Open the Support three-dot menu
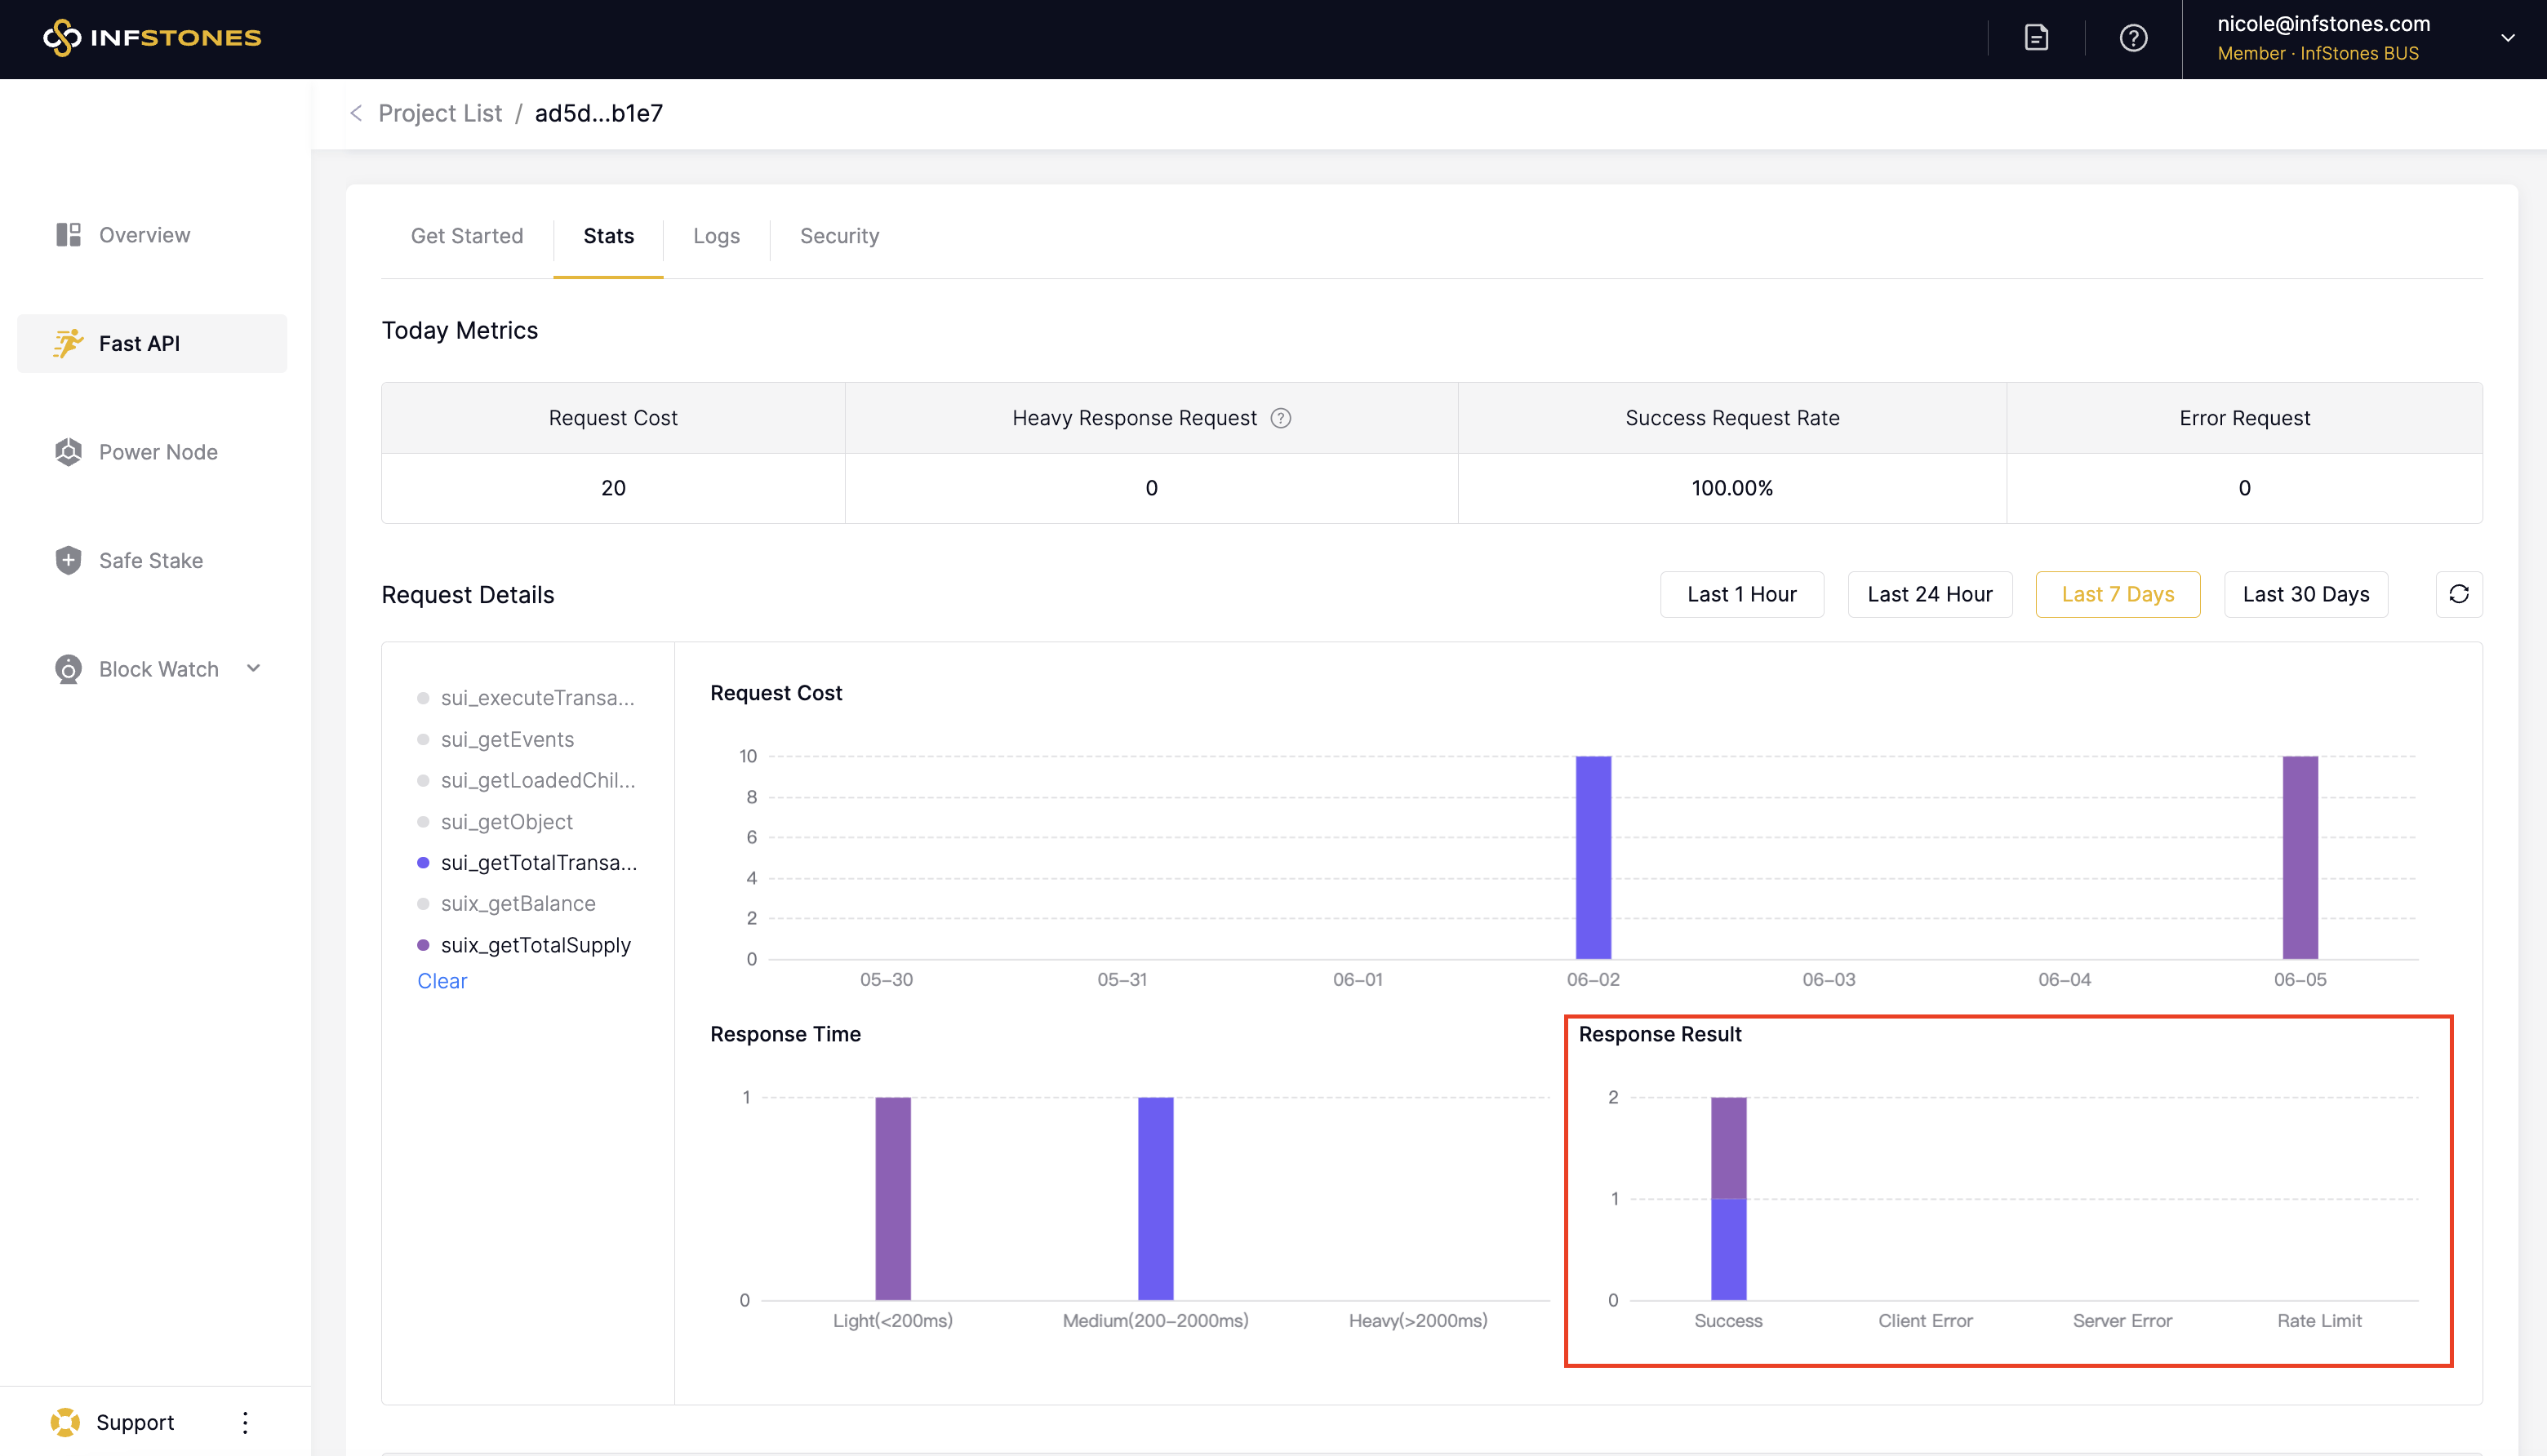The image size is (2547, 1456). tap(245, 1422)
